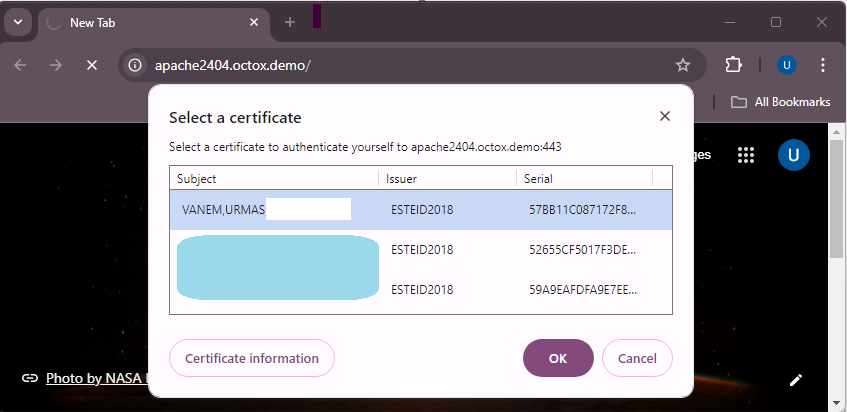Image resolution: width=847 pixels, height=412 pixels.
Task: Close the Select a certificate dialog
Action: 665,116
